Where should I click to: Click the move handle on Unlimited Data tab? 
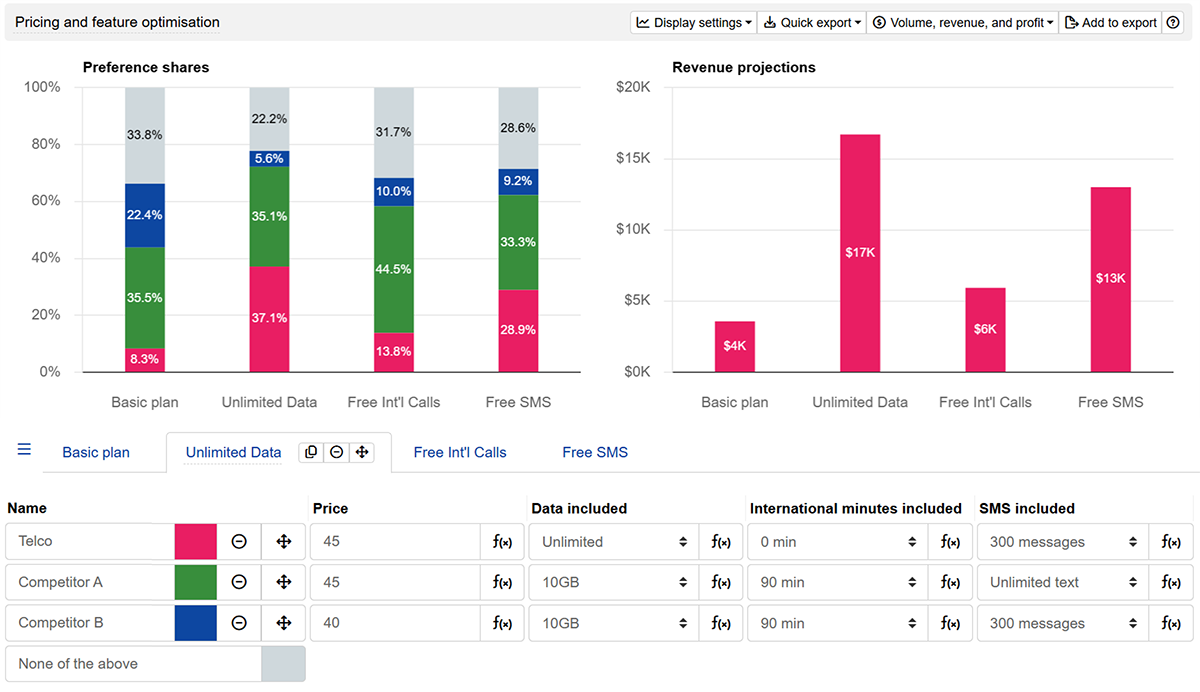(x=362, y=452)
